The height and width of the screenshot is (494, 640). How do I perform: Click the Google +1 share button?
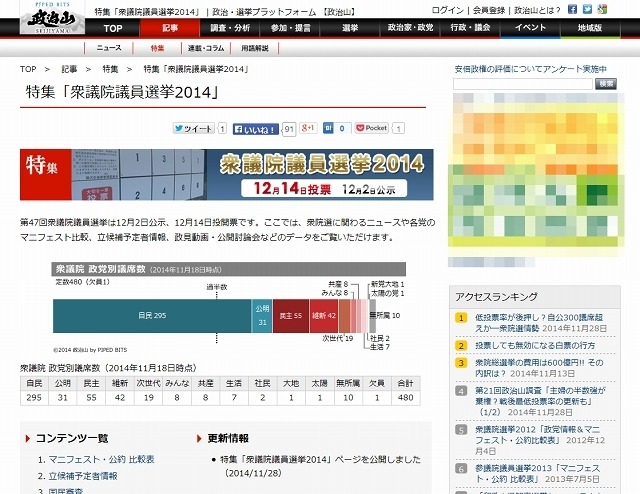[x=309, y=129]
